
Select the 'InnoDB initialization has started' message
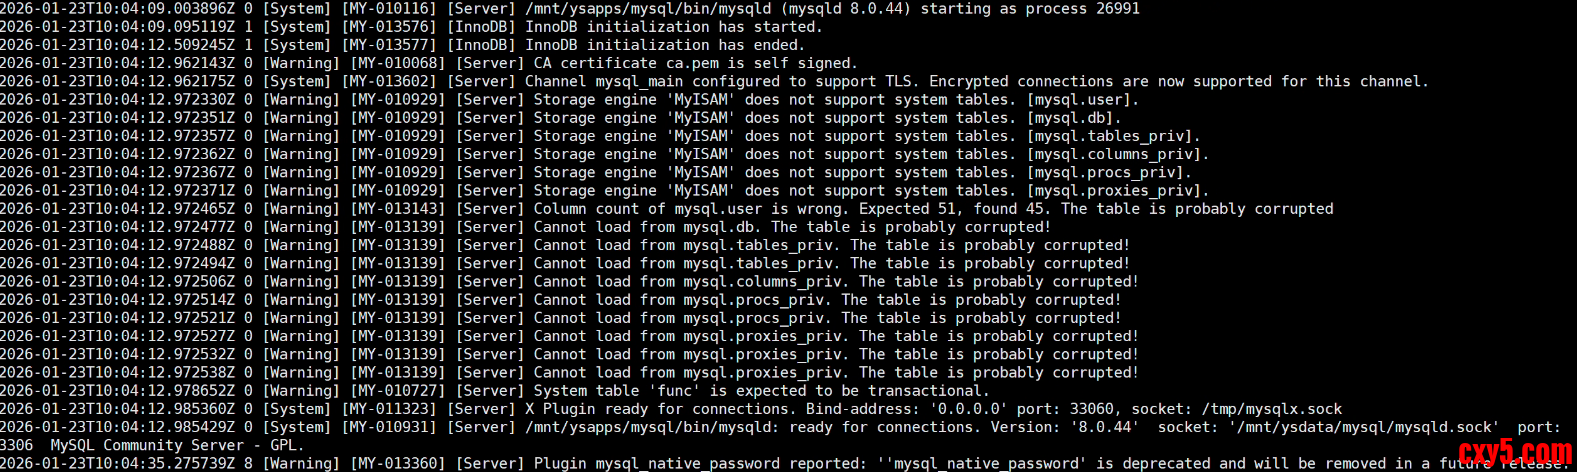point(673,27)
